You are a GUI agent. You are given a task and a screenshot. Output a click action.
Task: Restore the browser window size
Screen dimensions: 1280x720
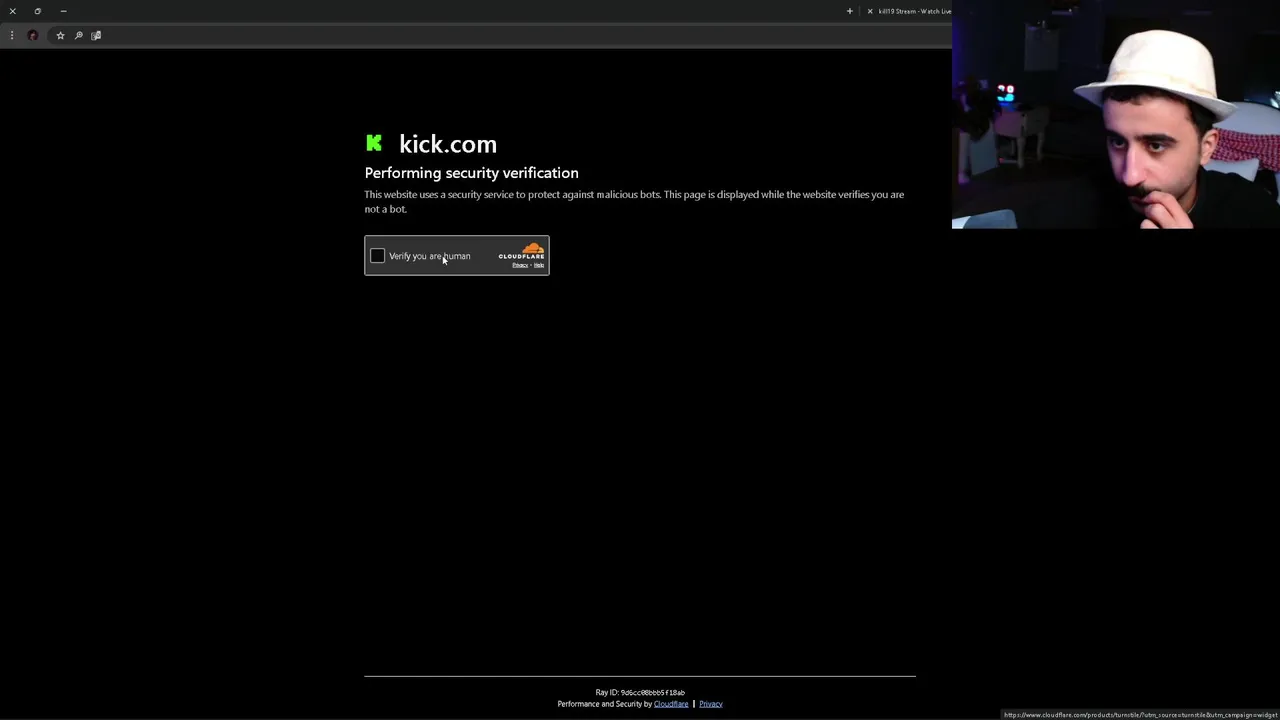pos(38,11)
